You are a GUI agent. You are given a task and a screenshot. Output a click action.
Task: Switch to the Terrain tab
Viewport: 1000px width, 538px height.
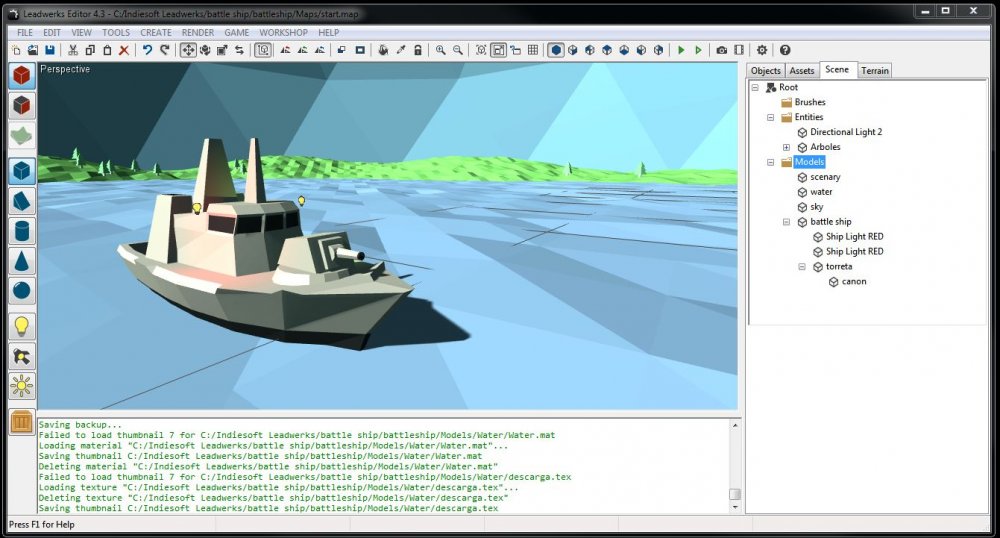[875, 71]
